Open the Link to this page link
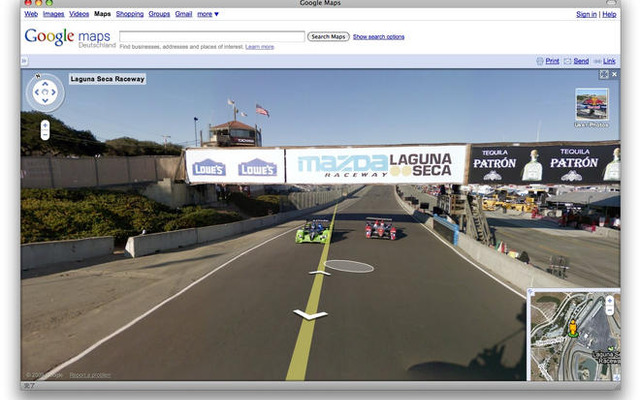The height and width of the screenshot is (400, 640). click(x=609, y=61)
